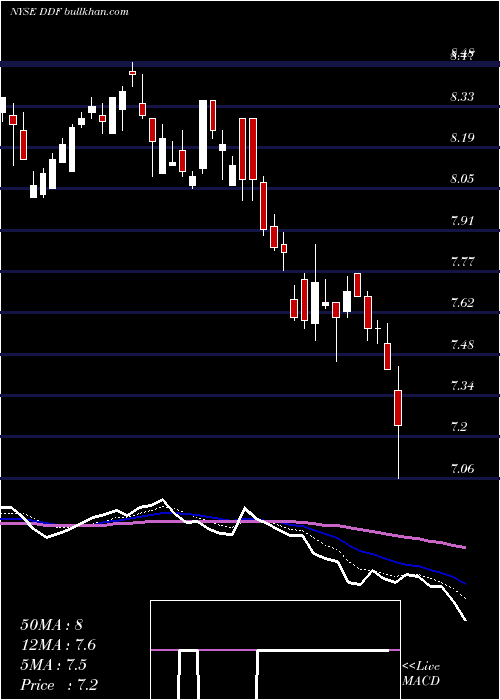The image size is (500, 700).
Task: Click the NYSE DDF chart title
Action: [x=69, y=12]
